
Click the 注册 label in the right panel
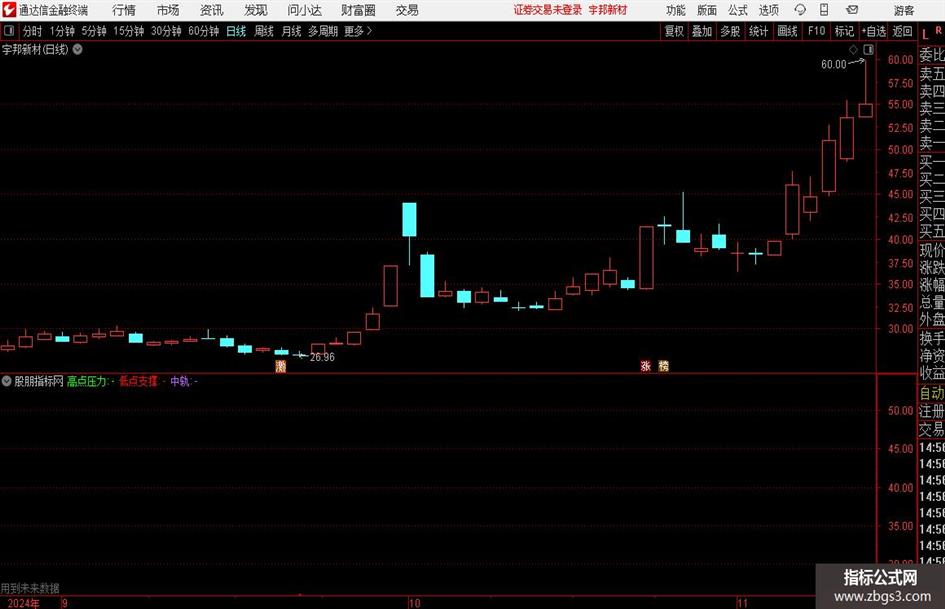coord(932,411)
